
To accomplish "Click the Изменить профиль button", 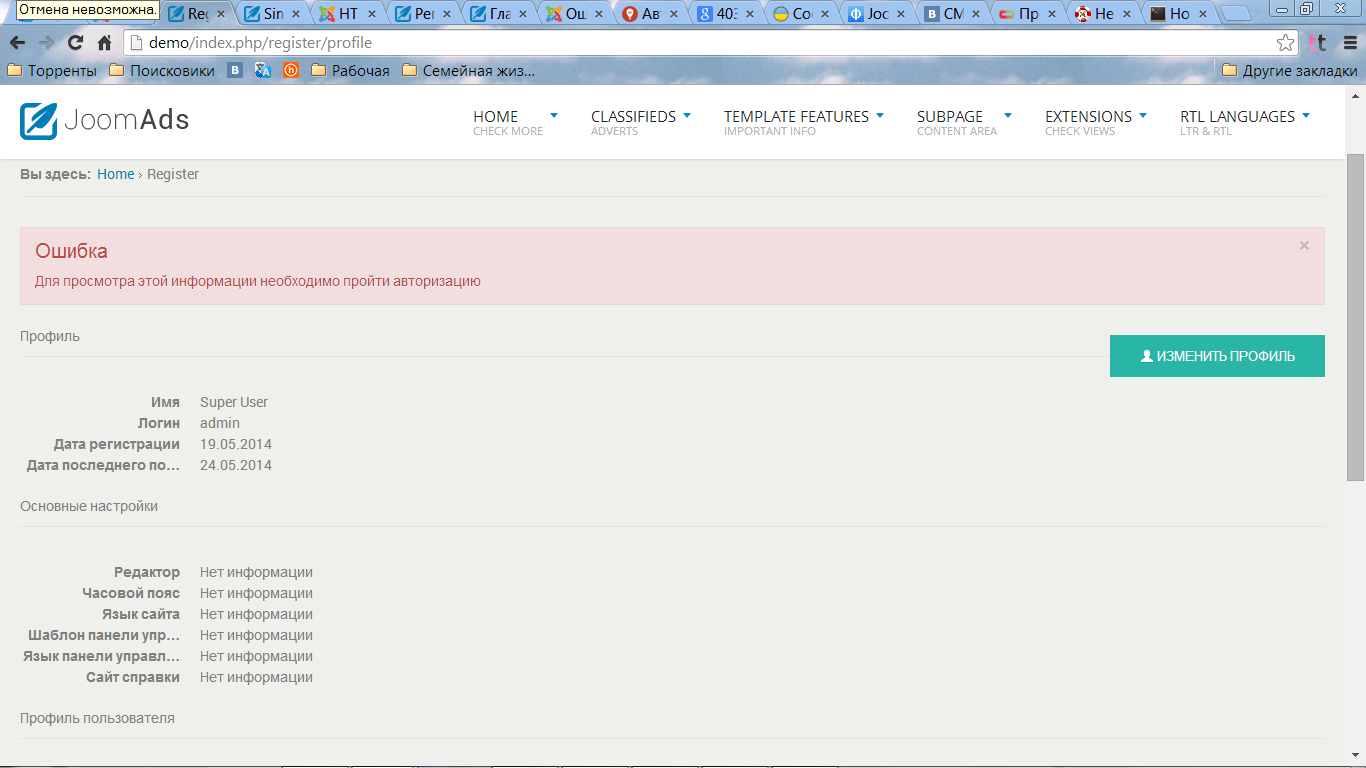I will pos(1217,356).
